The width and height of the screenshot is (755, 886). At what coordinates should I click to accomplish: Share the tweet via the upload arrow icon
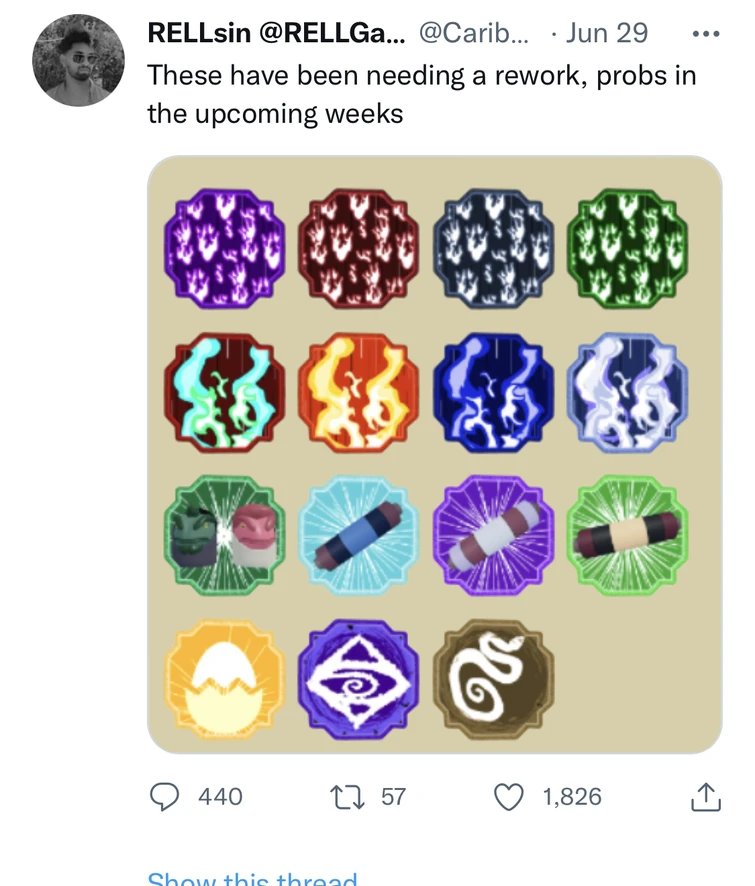(705, 797)
